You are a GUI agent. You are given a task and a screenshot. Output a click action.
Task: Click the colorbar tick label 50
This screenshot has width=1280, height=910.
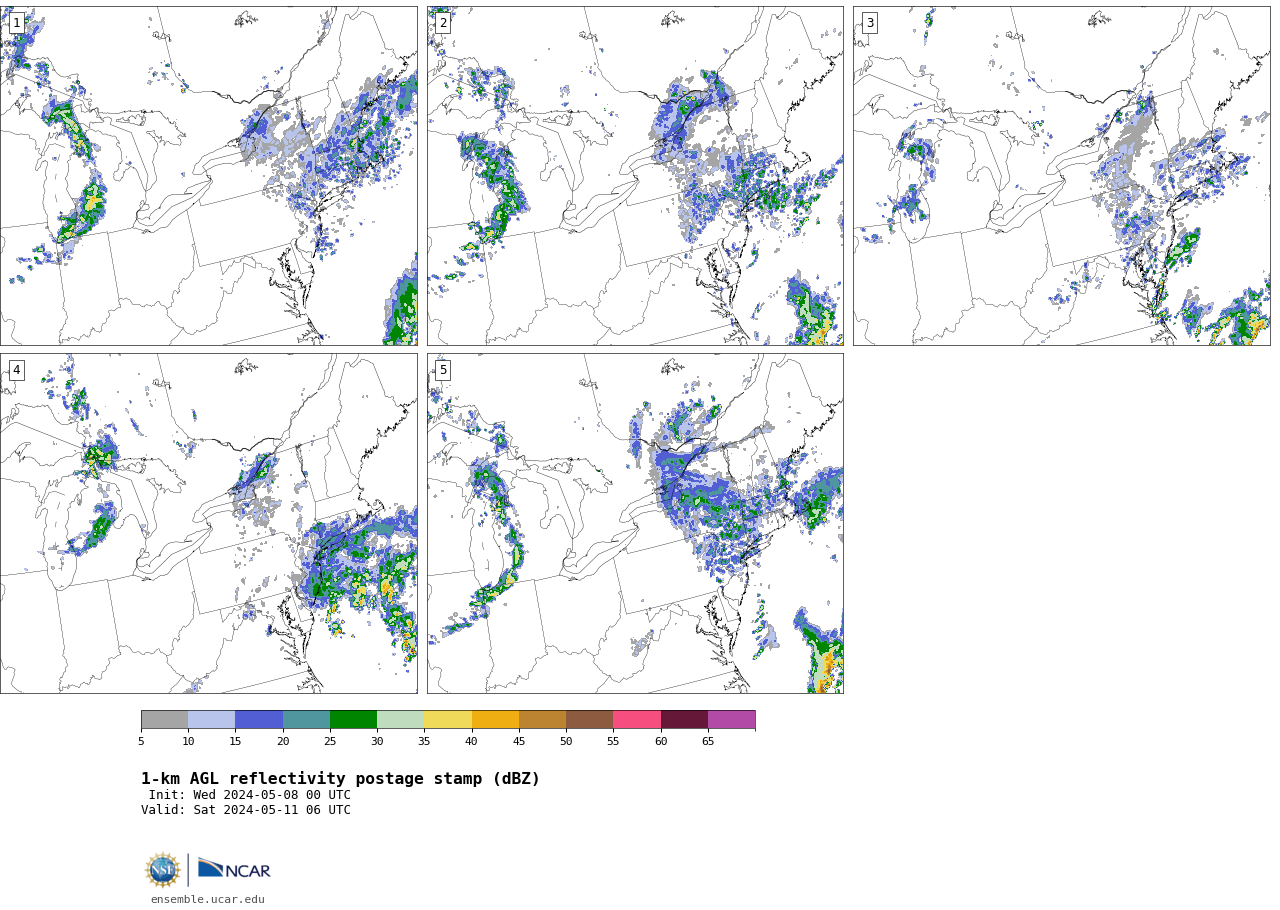point(566,741)
